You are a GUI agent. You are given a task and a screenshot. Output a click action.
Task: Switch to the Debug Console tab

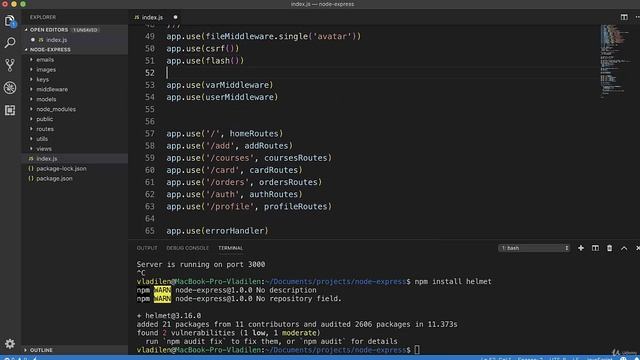point(187,248)
